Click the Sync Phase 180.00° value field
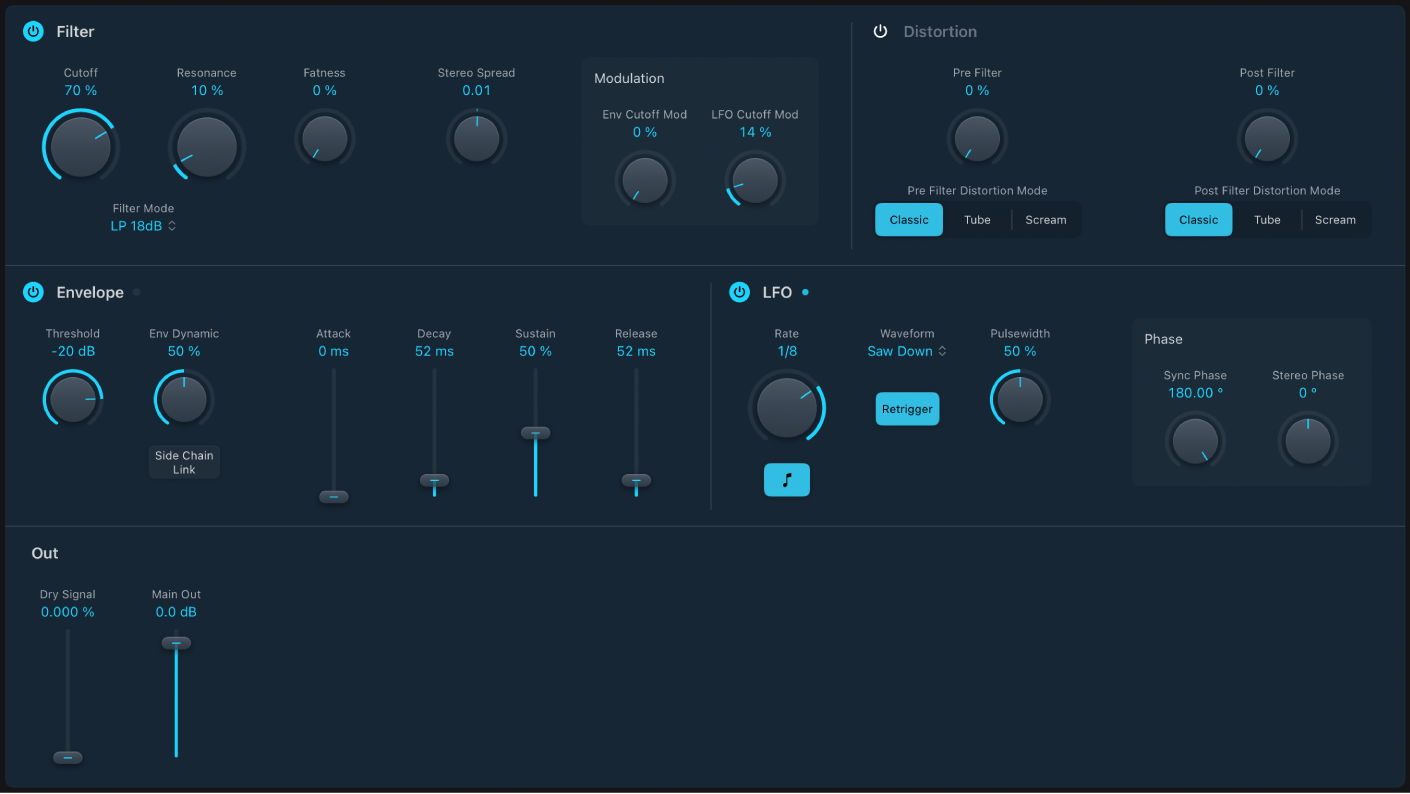Screen dimensions: 1410x794 [1195, 393]
